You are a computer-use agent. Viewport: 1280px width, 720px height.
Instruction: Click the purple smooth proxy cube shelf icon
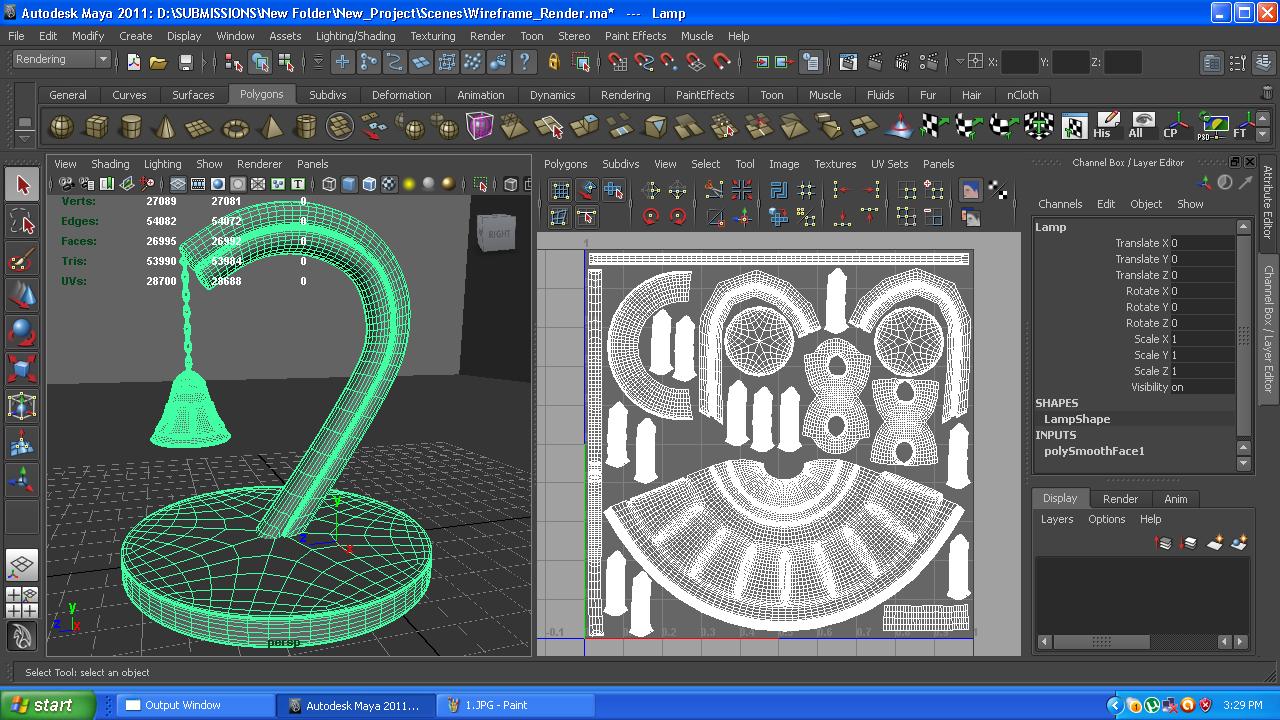click(x=480, y=127)
